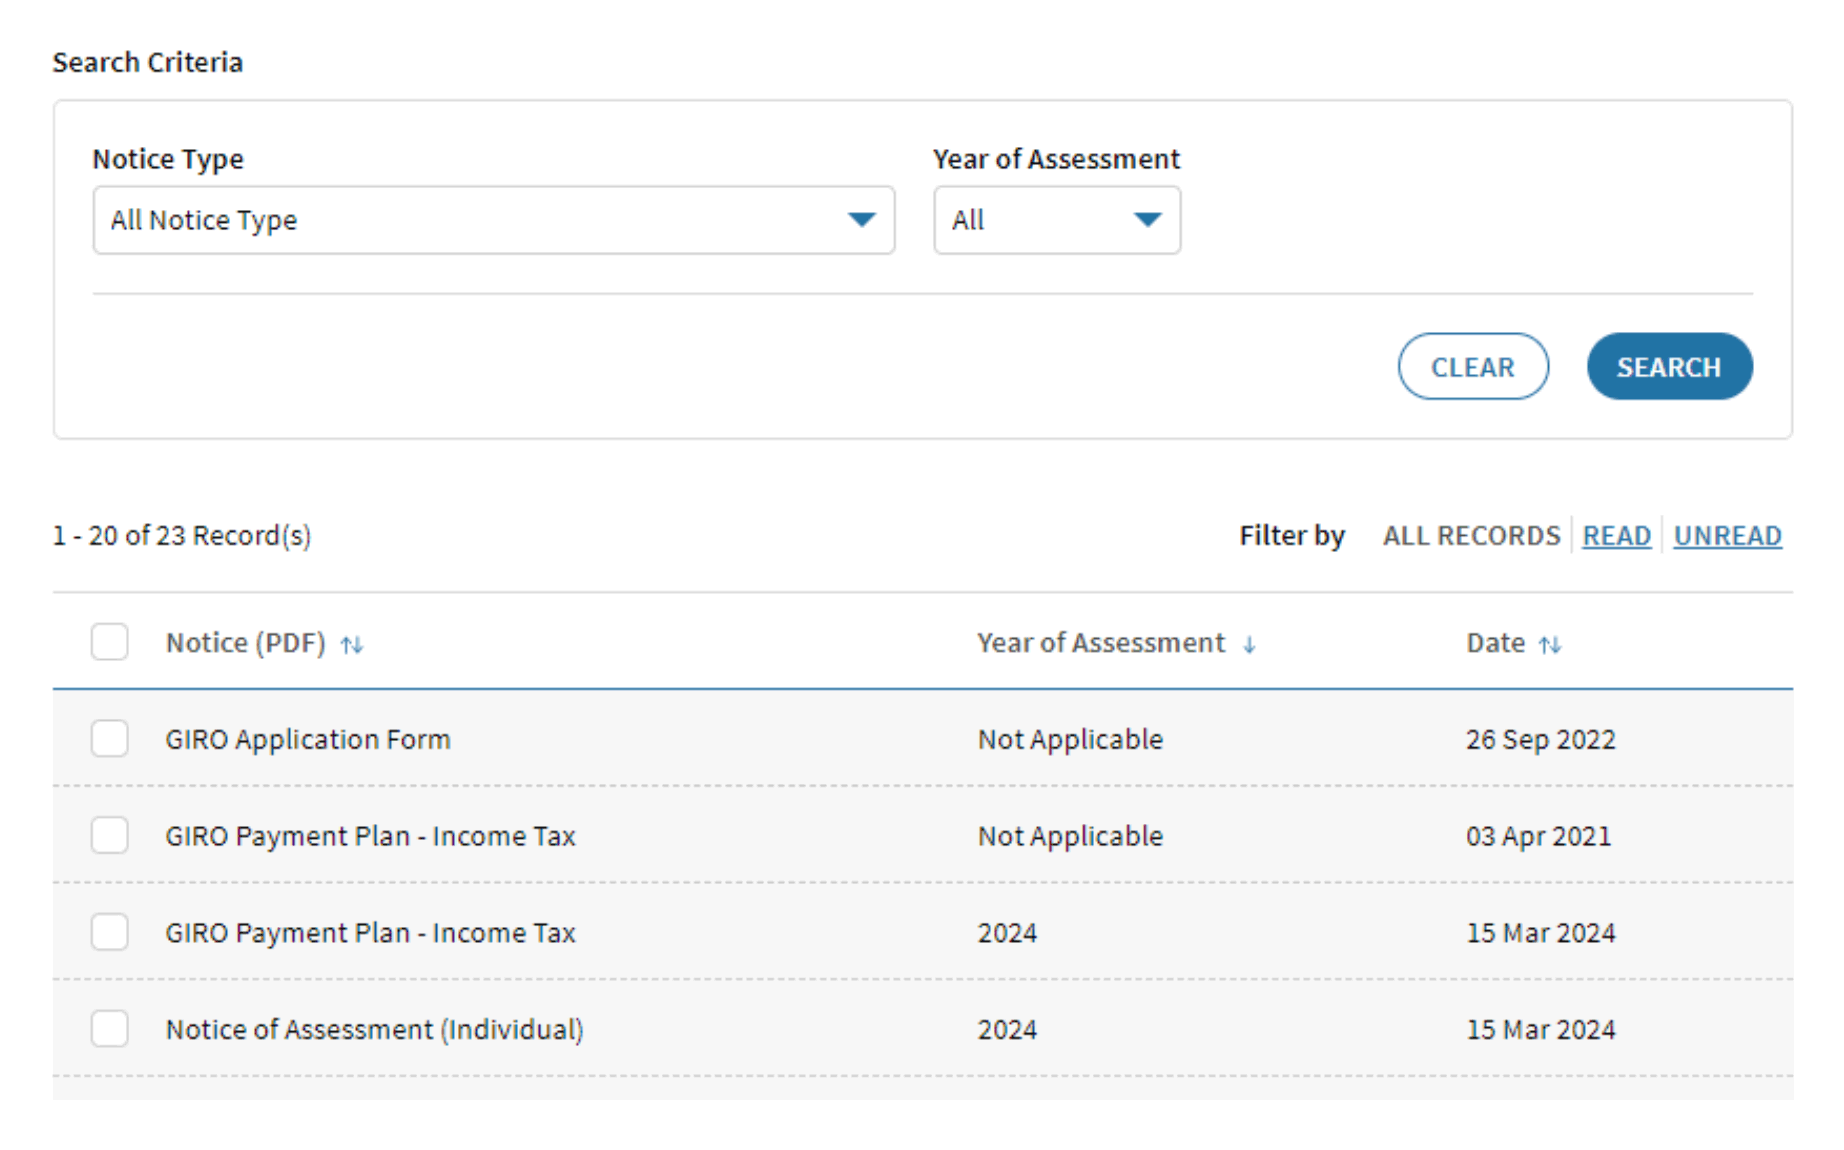Filter records by UNREAD
The height and width of the screenshot is (1150, 1844).
tap(1727, 536)
